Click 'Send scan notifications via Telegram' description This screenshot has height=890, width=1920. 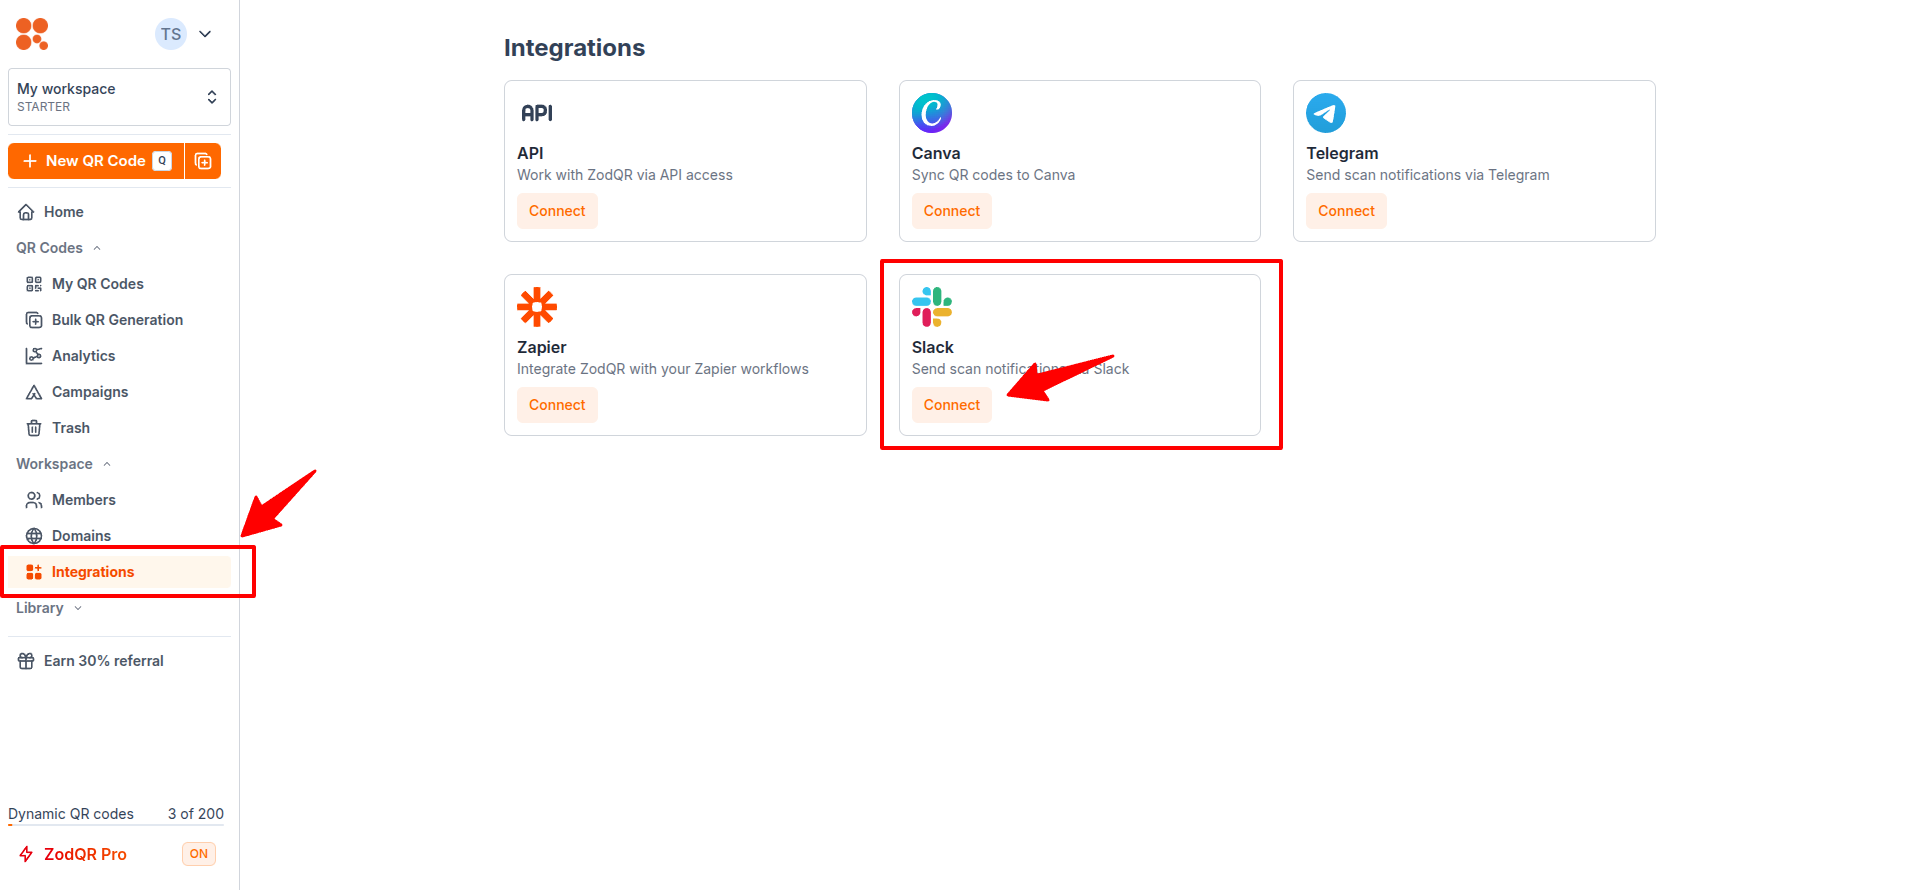click(x=1428, y=175)
